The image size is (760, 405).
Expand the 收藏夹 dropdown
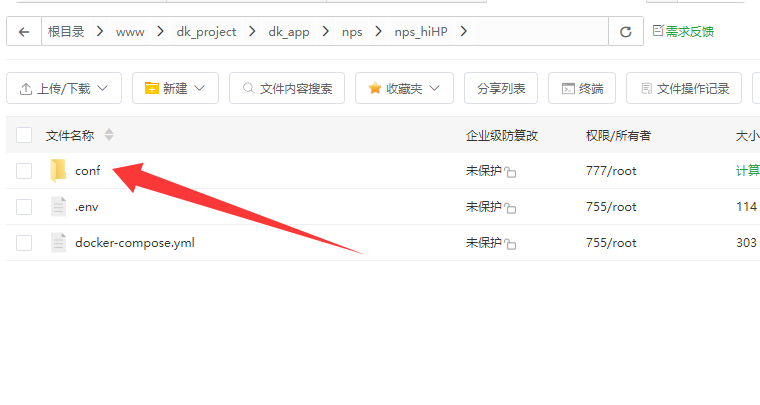pos(404,88)
